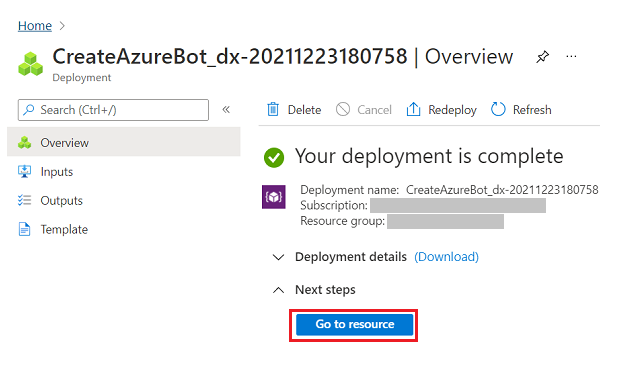
Task: Go to the Home breadcrumb link
Action: 35,26
